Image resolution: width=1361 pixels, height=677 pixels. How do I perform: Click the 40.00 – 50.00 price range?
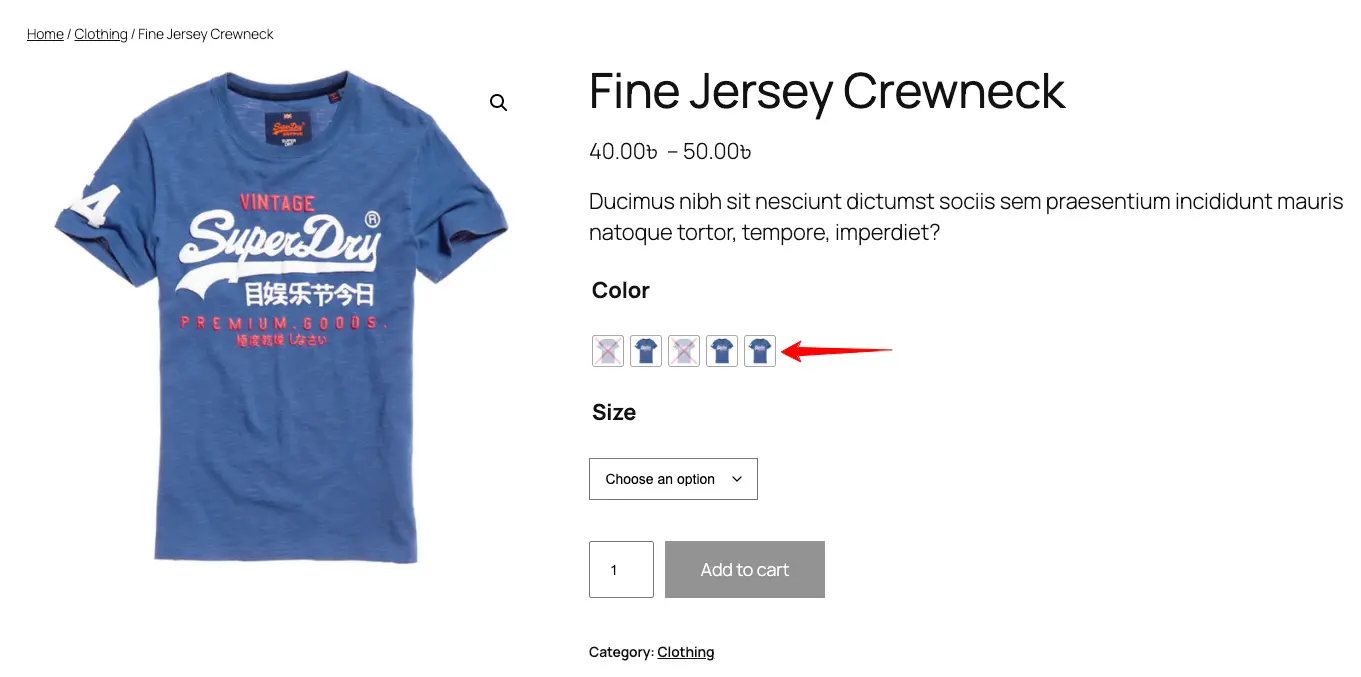coord(670,152)
